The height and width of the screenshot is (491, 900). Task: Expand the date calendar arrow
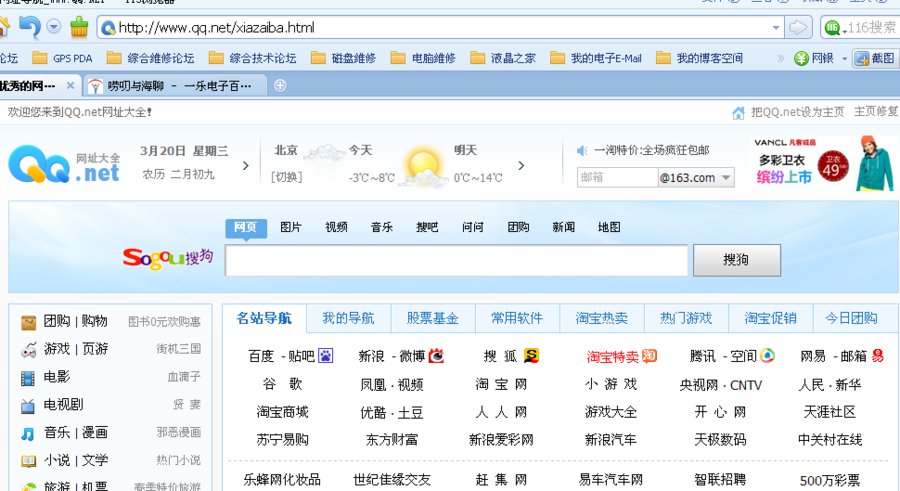point(246,165)
